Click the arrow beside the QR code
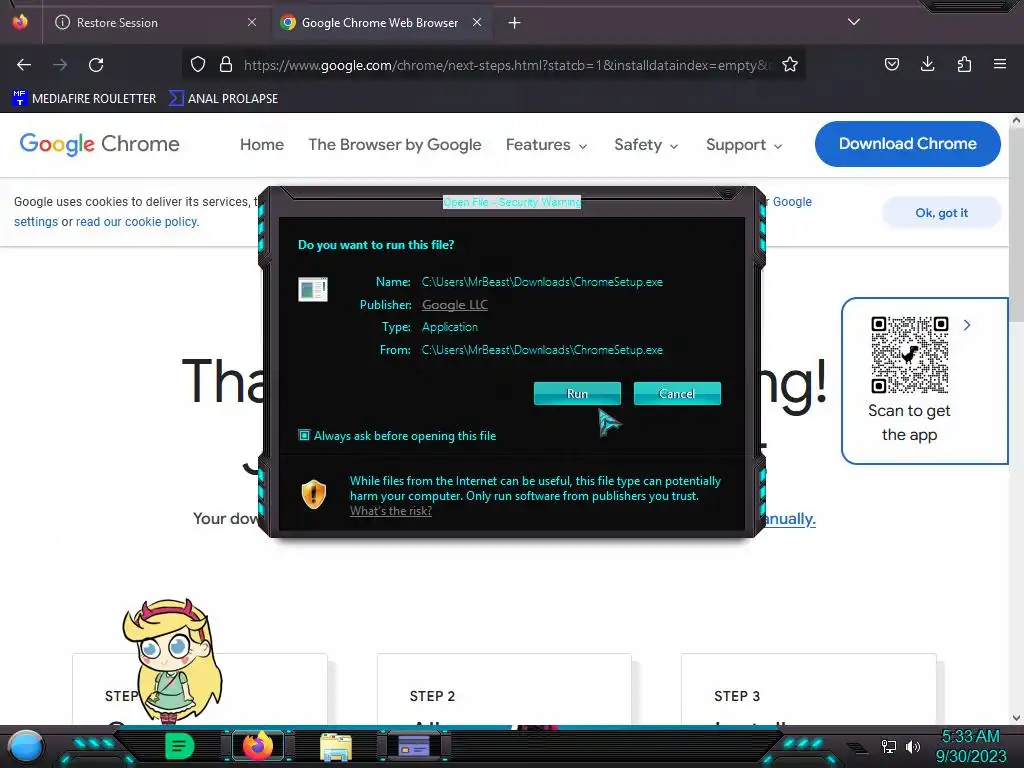 pyautogui.click(x=967, y=325)
